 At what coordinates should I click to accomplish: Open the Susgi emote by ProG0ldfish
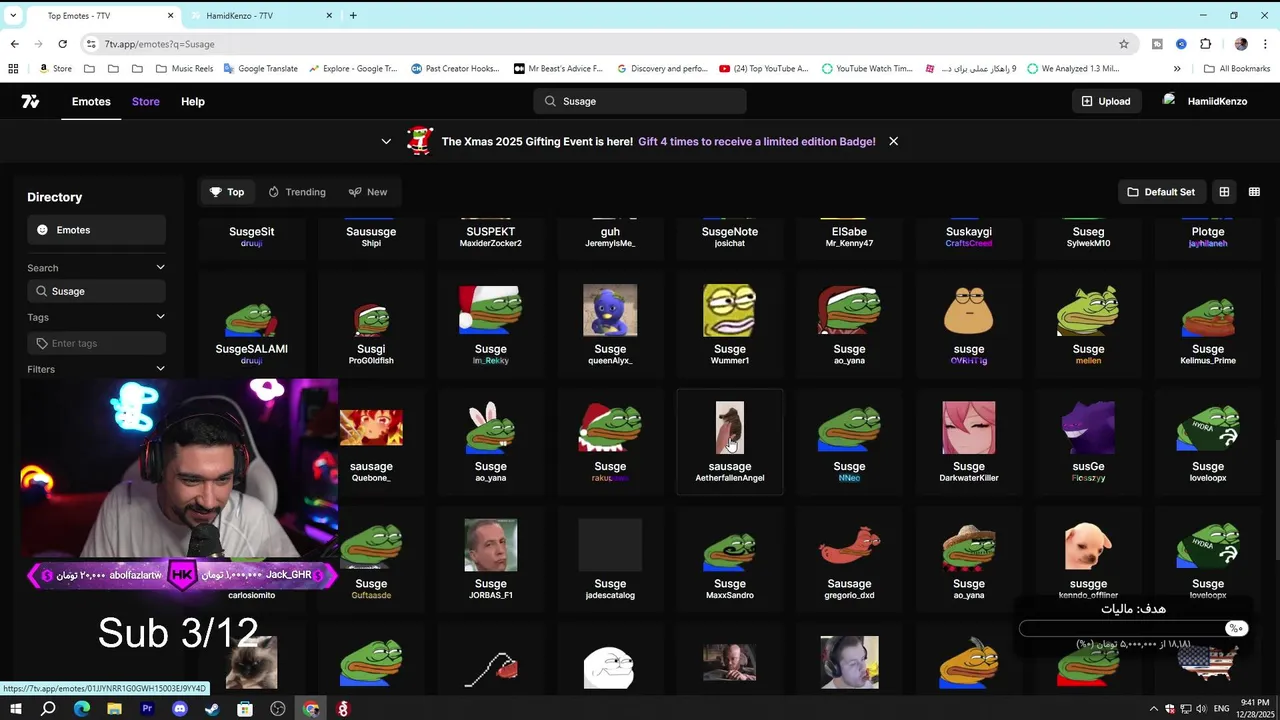pos(371,325)
